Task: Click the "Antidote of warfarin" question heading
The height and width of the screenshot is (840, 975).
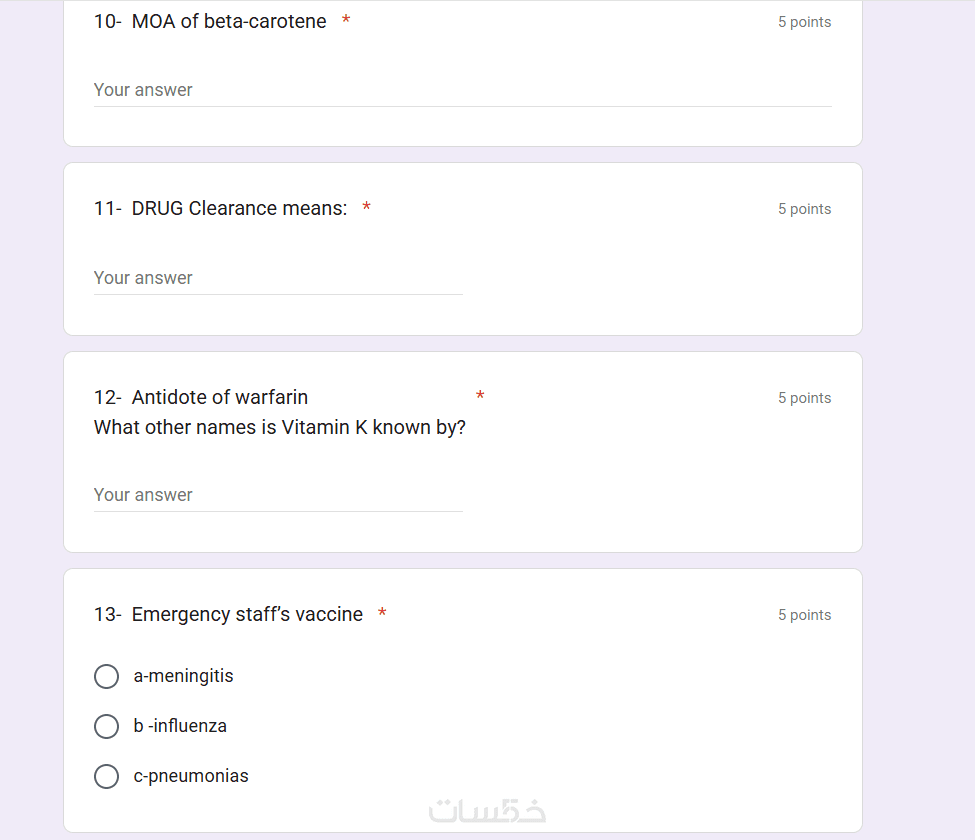Action: point(219,398)
